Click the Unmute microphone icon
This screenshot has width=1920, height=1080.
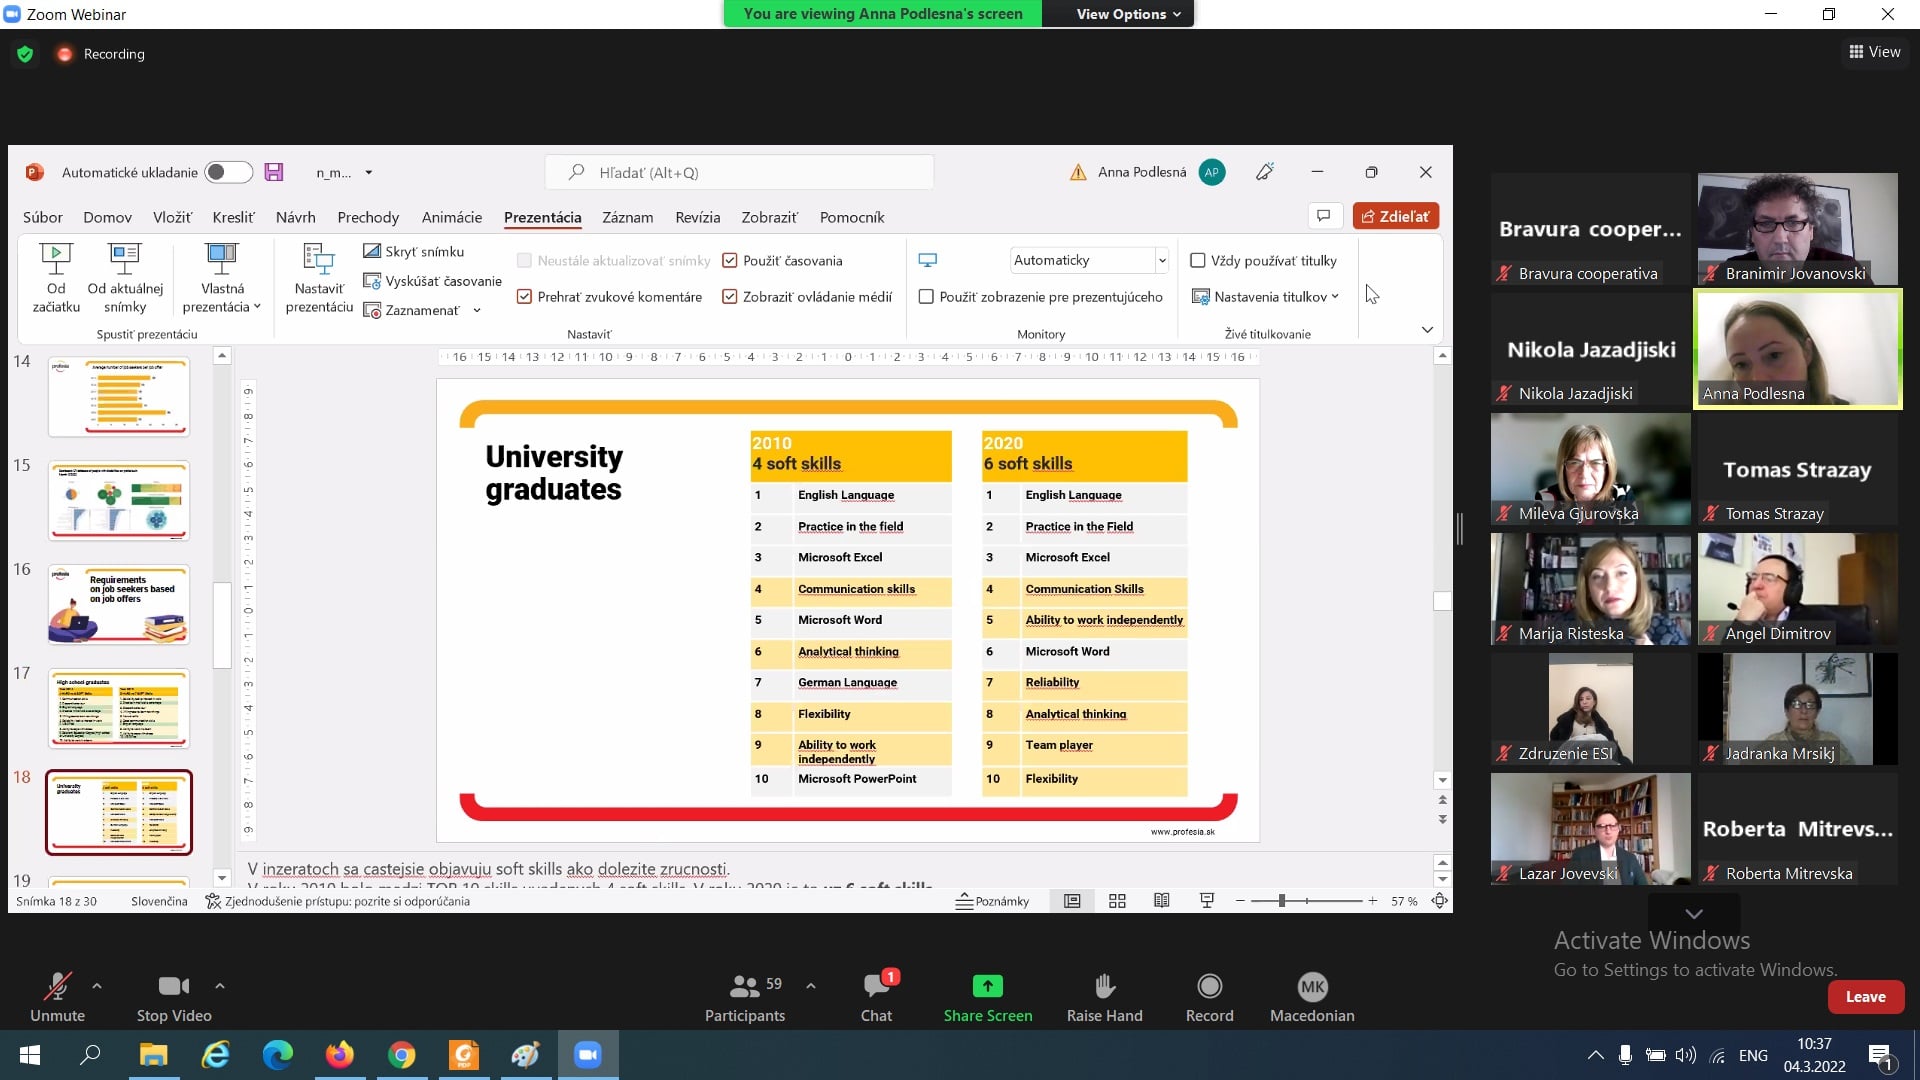coord(57,986)
